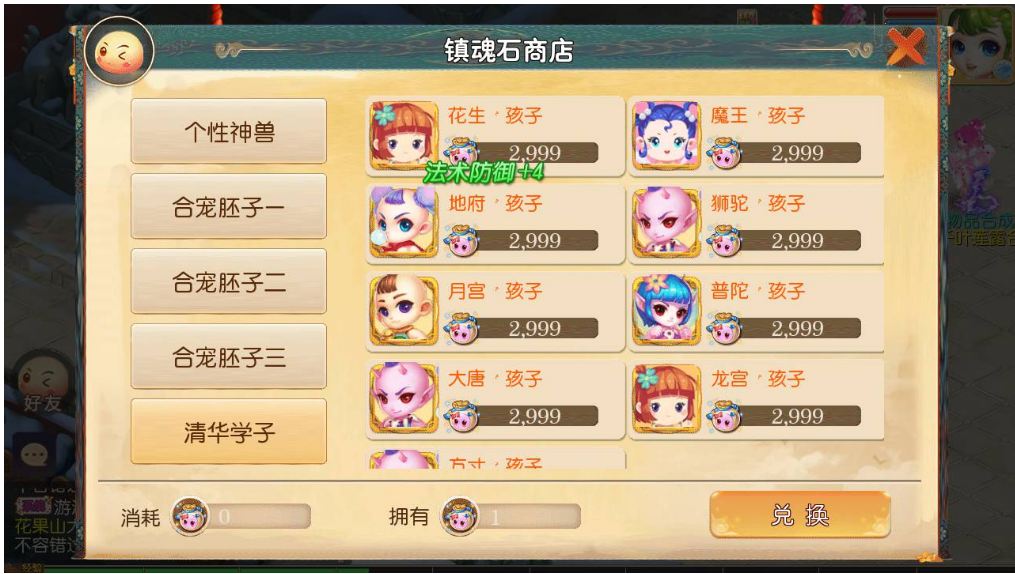Choose the 地府·孩子 avatar icon
Viewport: 1015px width, 574px height.
pyautogui.click(x=404, y=223)
